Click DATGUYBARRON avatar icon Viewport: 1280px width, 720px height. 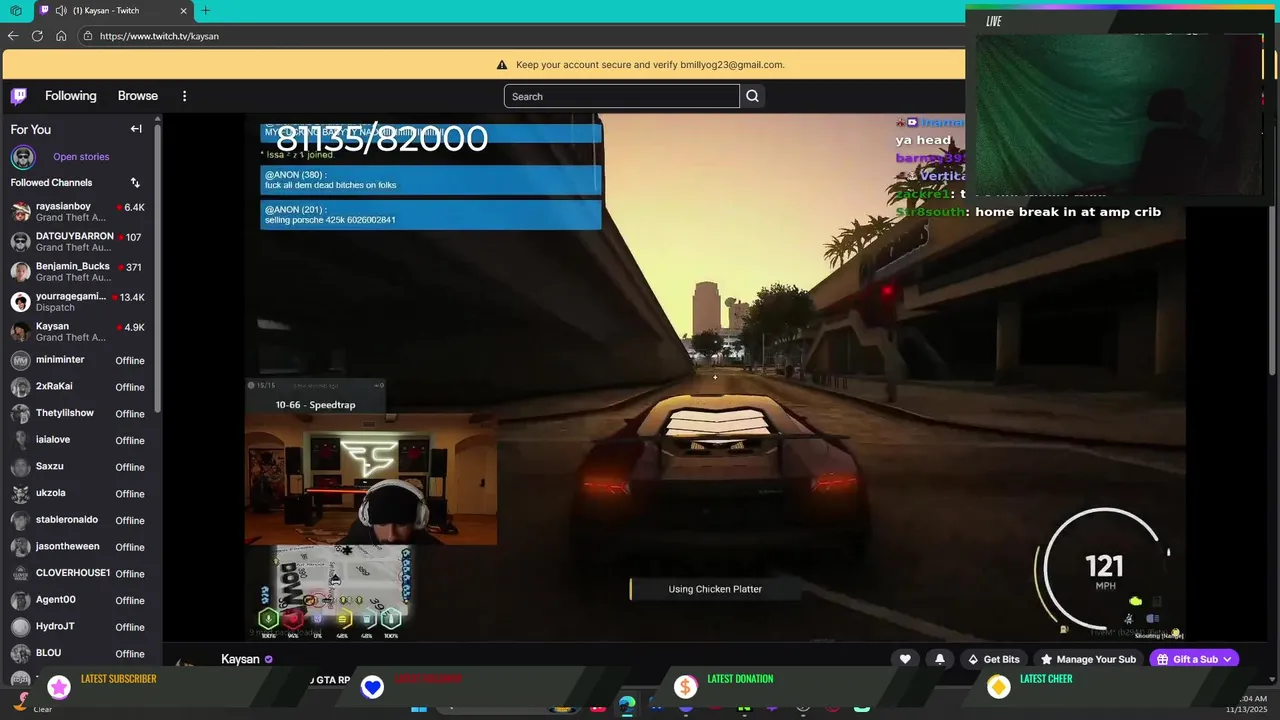click(x=20, y=241)
